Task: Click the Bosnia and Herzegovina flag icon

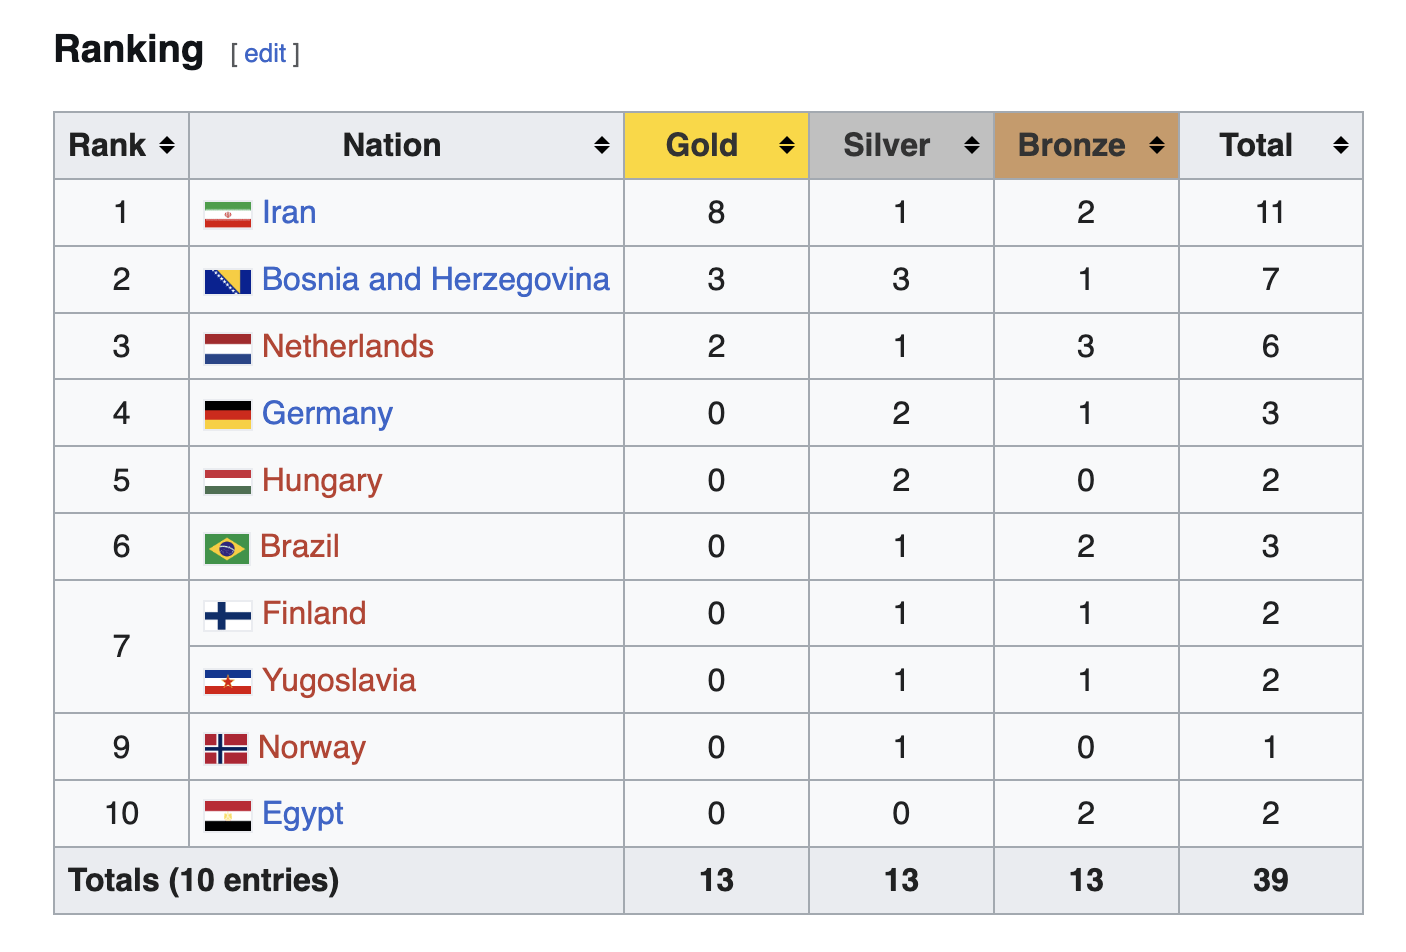Action: (x=227, y=281)
